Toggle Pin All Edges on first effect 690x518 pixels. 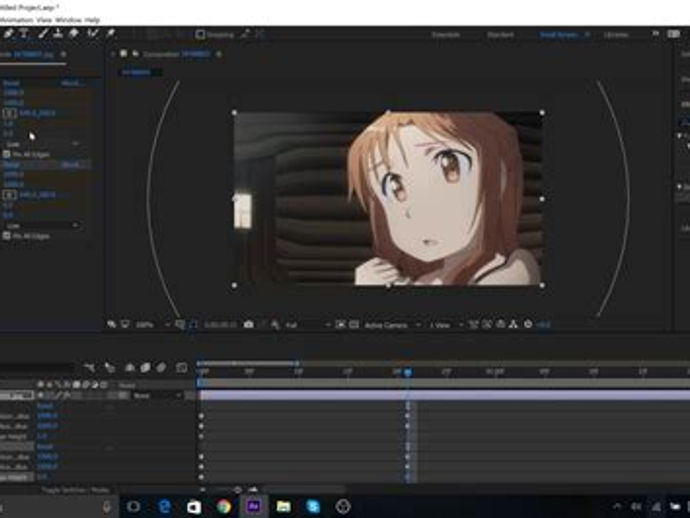pos(7,154)
